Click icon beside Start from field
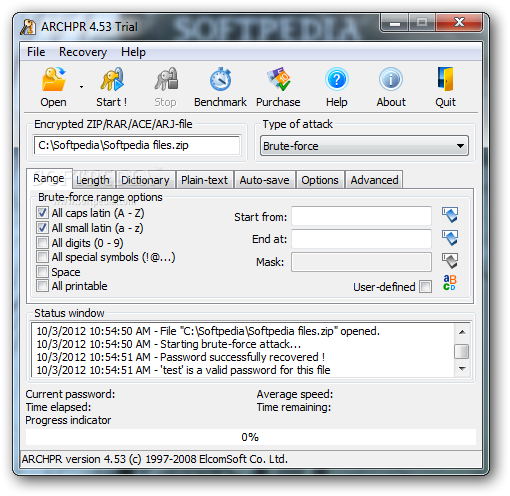 pyautogui.click(x=450, y=215)
